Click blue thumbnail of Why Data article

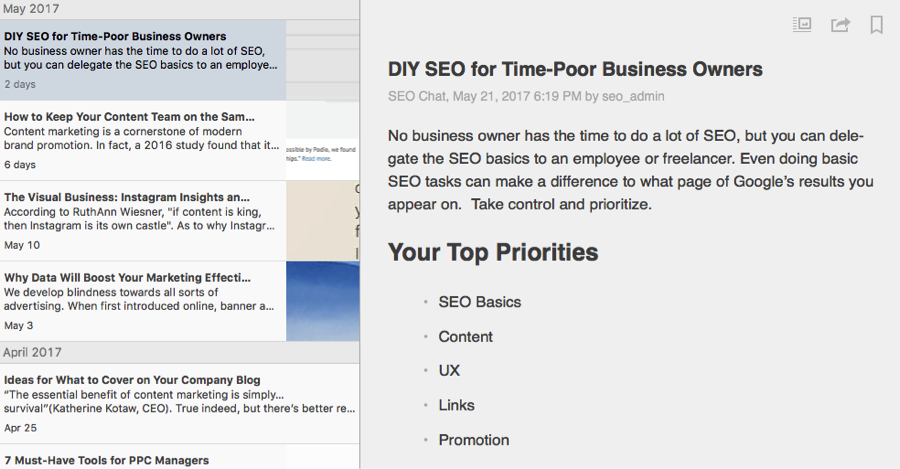pyautogui.click(x=323, y=301)
